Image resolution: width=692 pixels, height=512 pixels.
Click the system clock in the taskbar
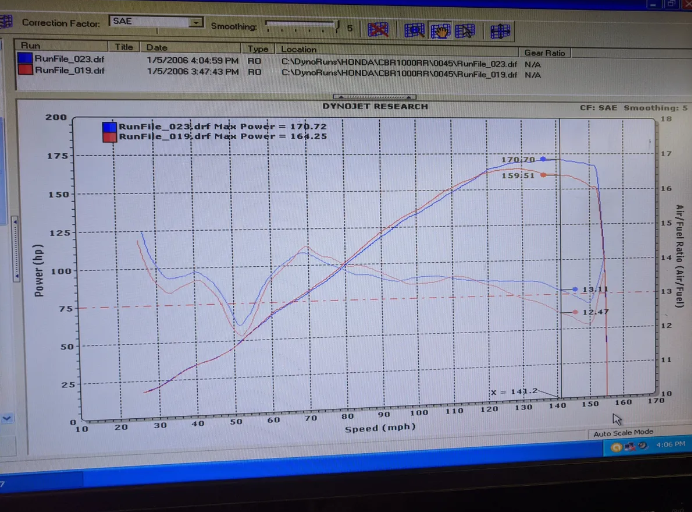670,444
